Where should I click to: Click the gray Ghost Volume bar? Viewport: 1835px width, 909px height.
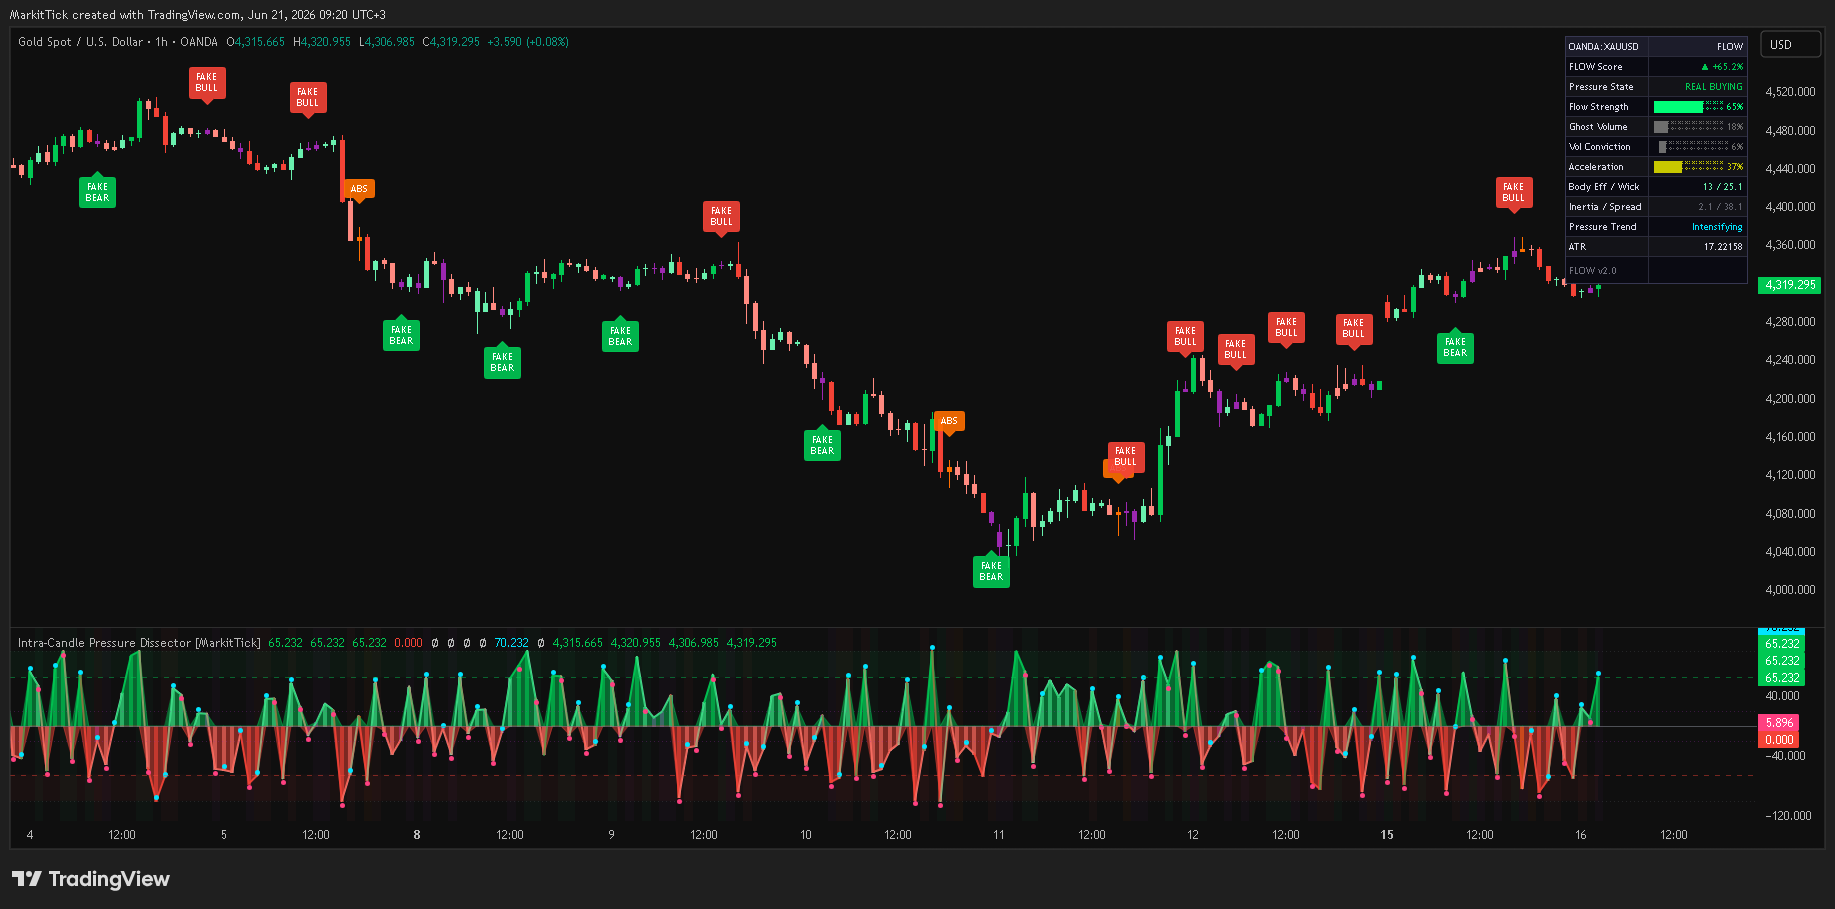(1661, 127)
